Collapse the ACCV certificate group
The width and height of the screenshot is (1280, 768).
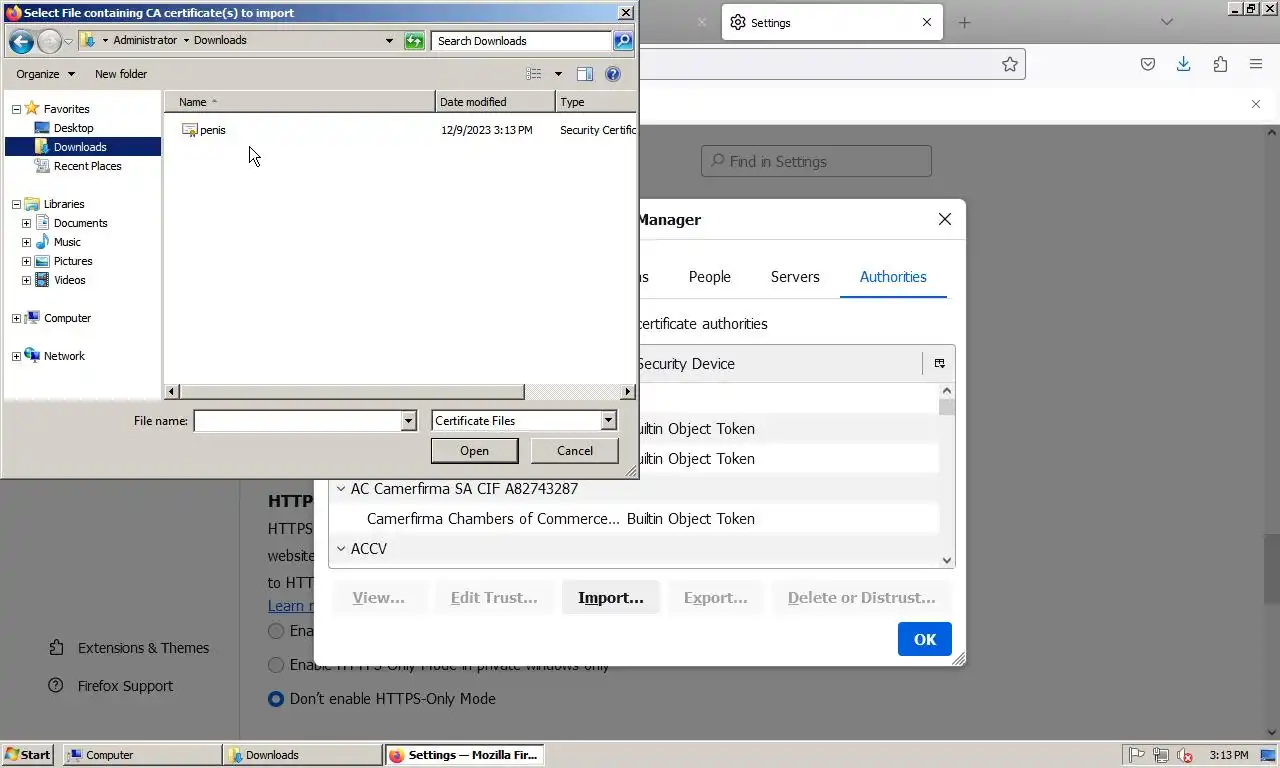[x=341, y=549]
